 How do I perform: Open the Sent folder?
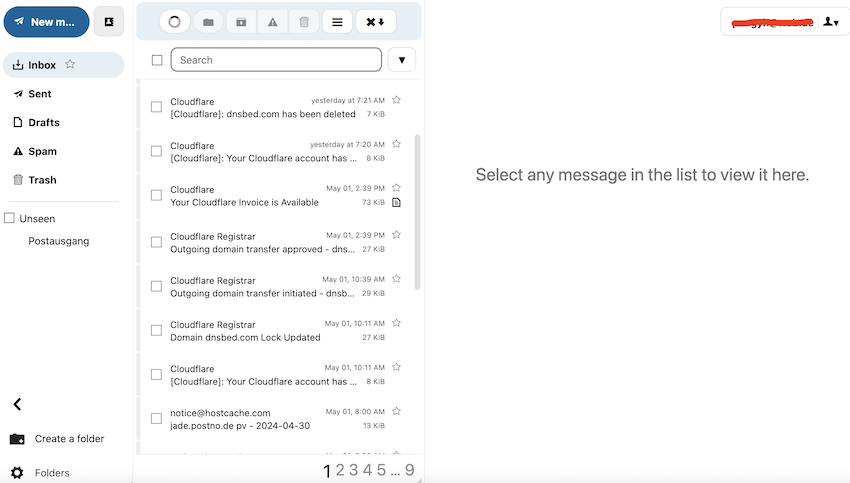pyautogui.click(x=40, y=94)
